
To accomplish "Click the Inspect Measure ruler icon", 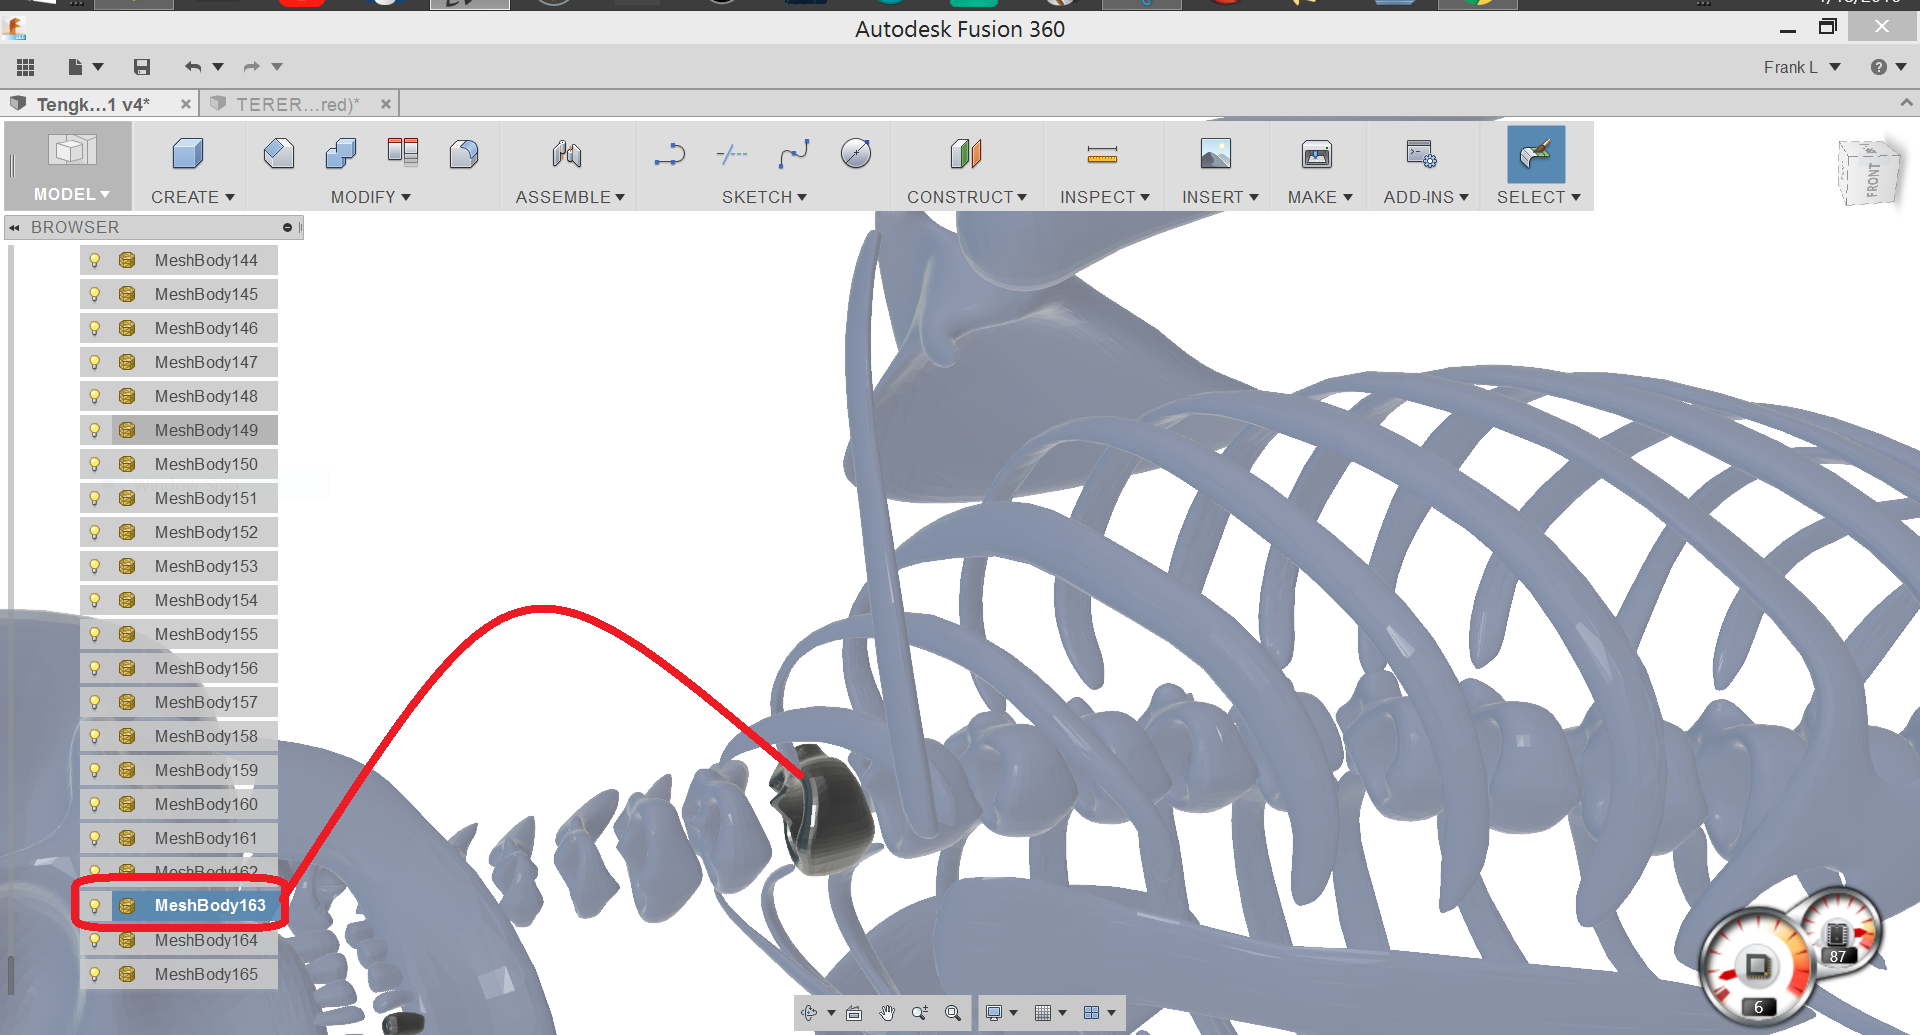I will [1102, 154].
